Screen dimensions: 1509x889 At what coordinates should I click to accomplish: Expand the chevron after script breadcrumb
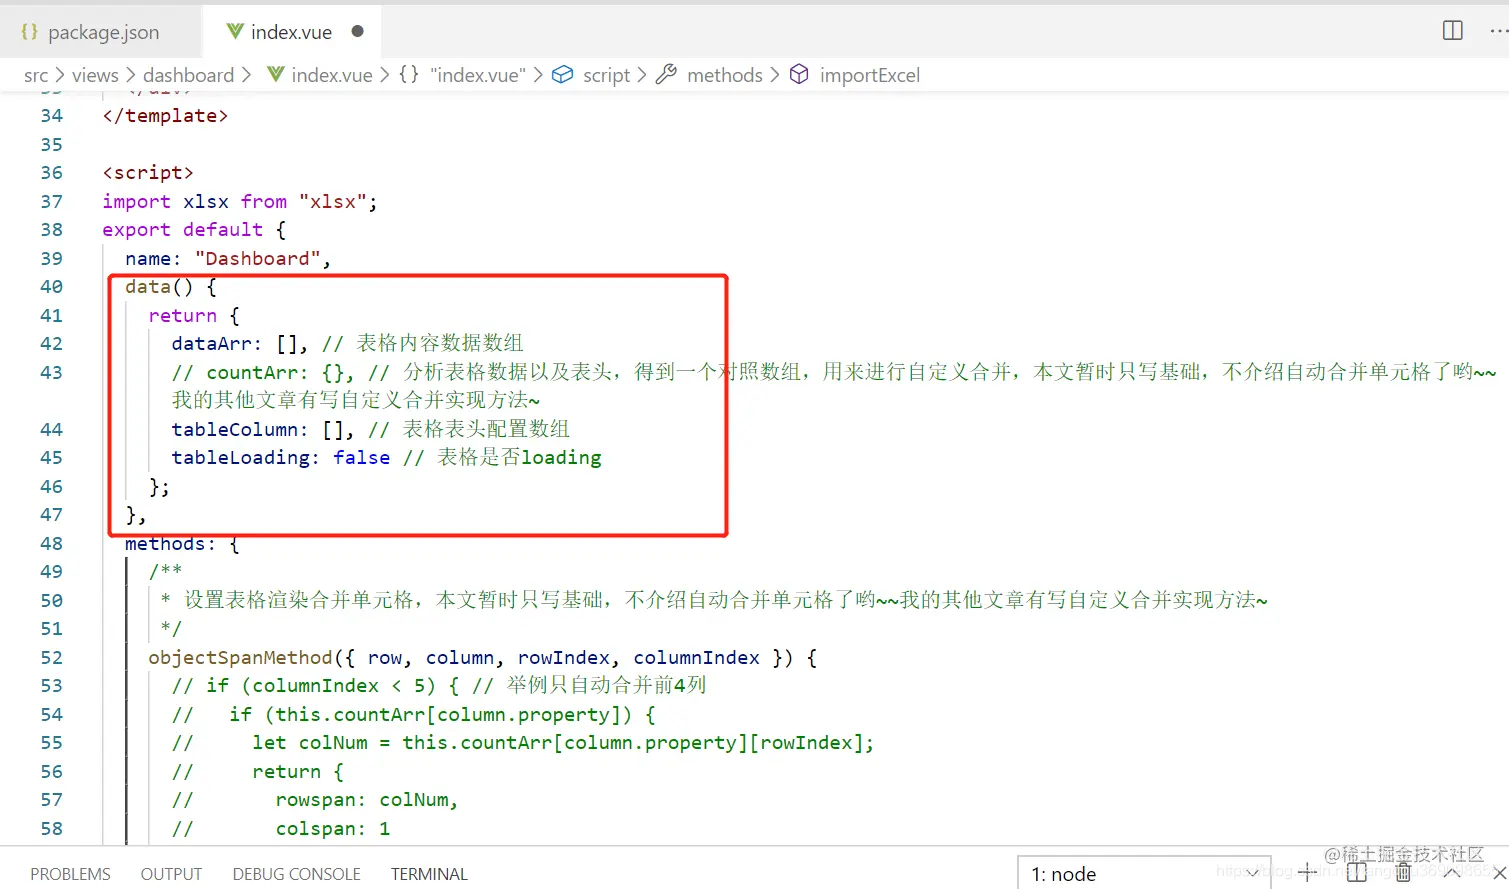coord(642,75)
